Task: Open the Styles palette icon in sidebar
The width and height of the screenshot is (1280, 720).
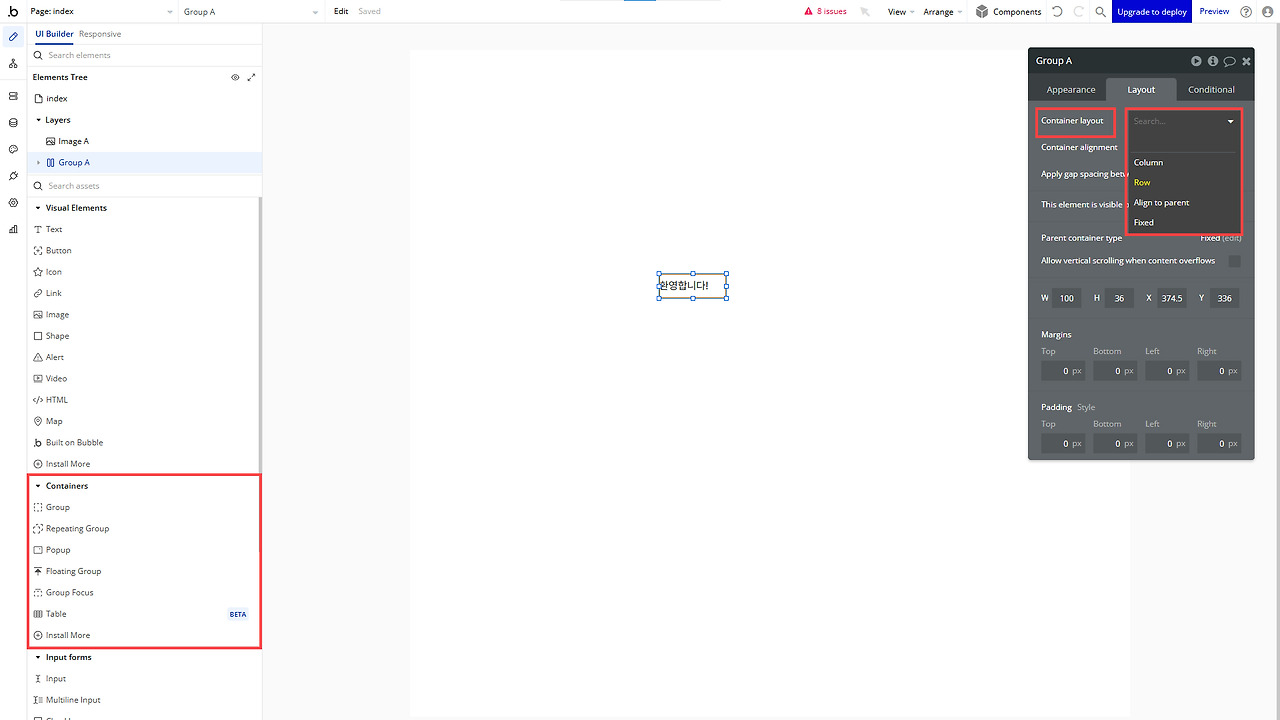Action: [13, 149]
